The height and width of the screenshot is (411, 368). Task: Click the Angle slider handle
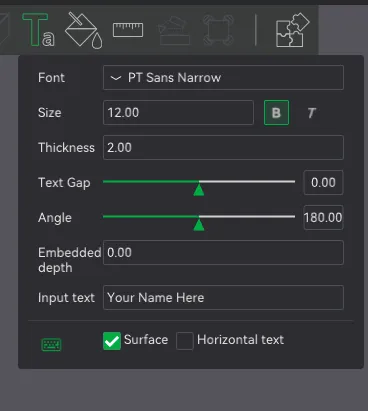pos(199,224)
